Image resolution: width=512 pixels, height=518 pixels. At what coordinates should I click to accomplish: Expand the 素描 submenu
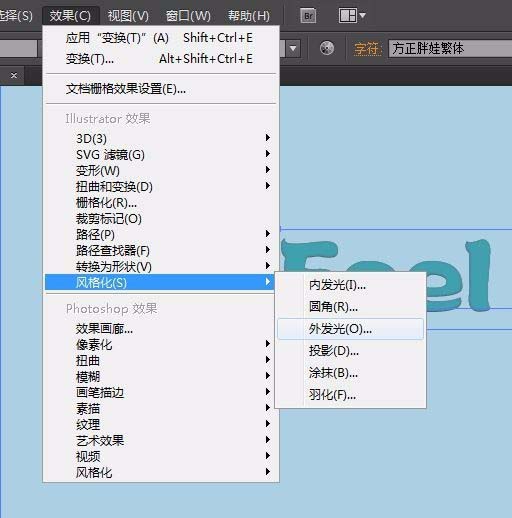(161, 408)
